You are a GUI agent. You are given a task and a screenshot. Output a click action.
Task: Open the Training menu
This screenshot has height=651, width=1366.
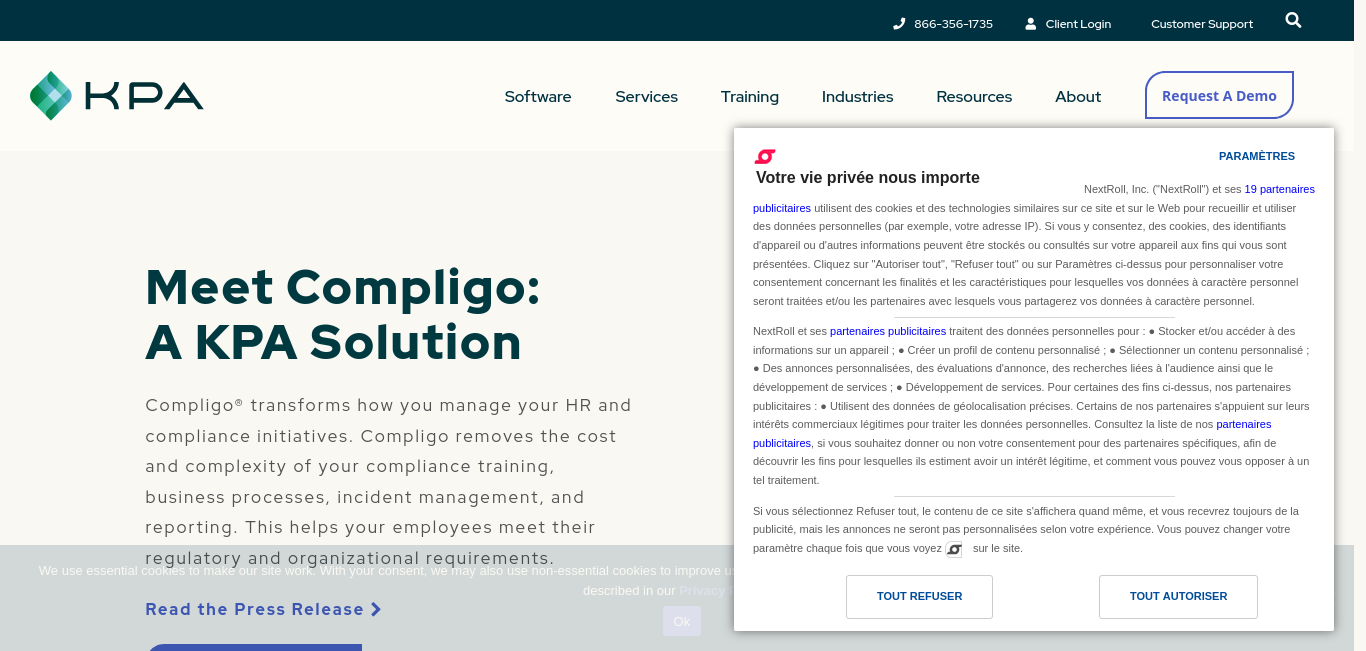pyautogui.click(x=750, y=97)
